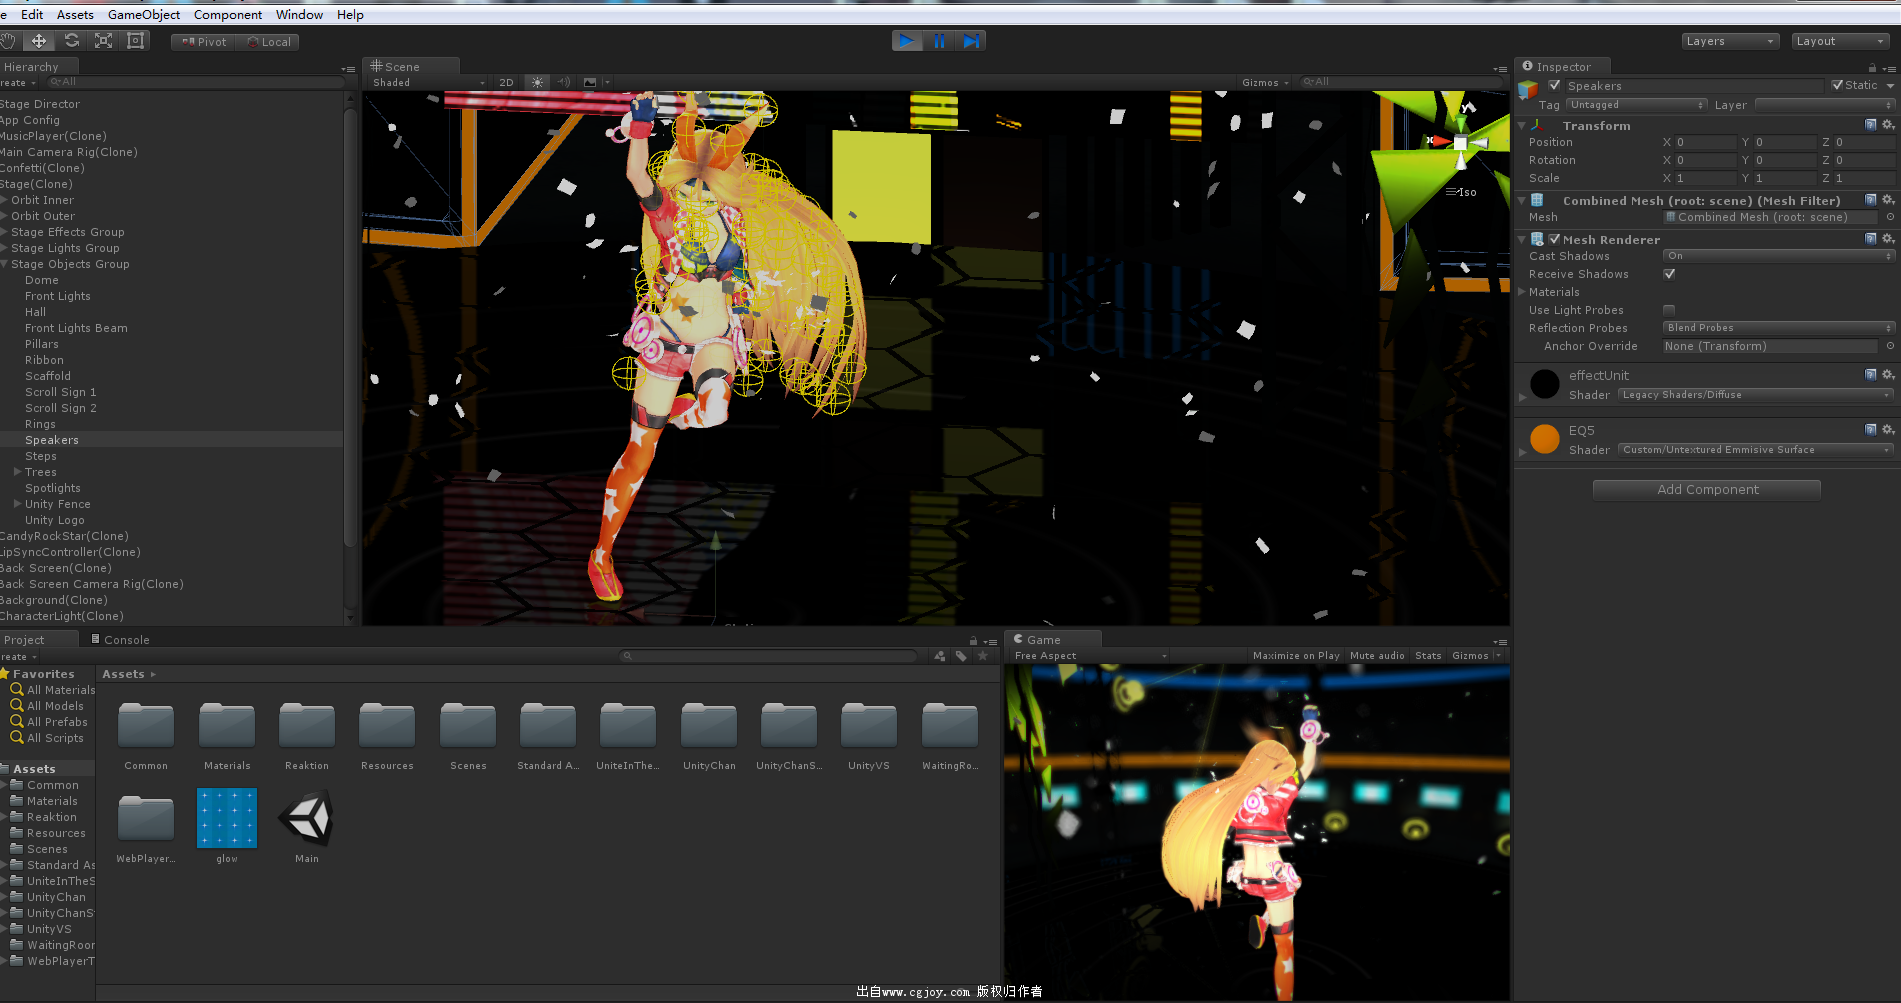1901x1003 pixels.
Task: Open effectUnit material gear menu
Action: point(1887,375)
